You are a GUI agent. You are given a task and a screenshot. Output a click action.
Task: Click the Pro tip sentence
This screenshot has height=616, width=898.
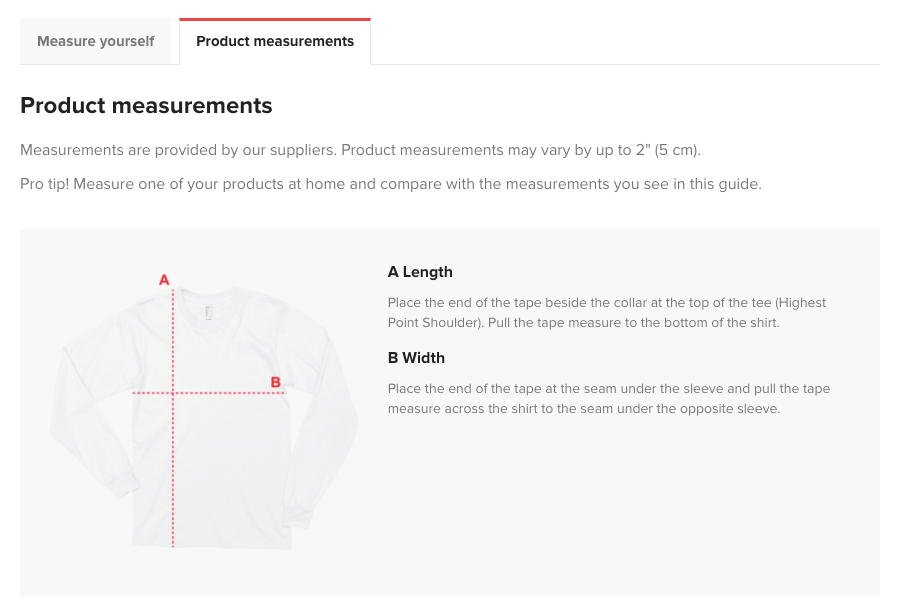pyautogui.click(x=390, y=184)
